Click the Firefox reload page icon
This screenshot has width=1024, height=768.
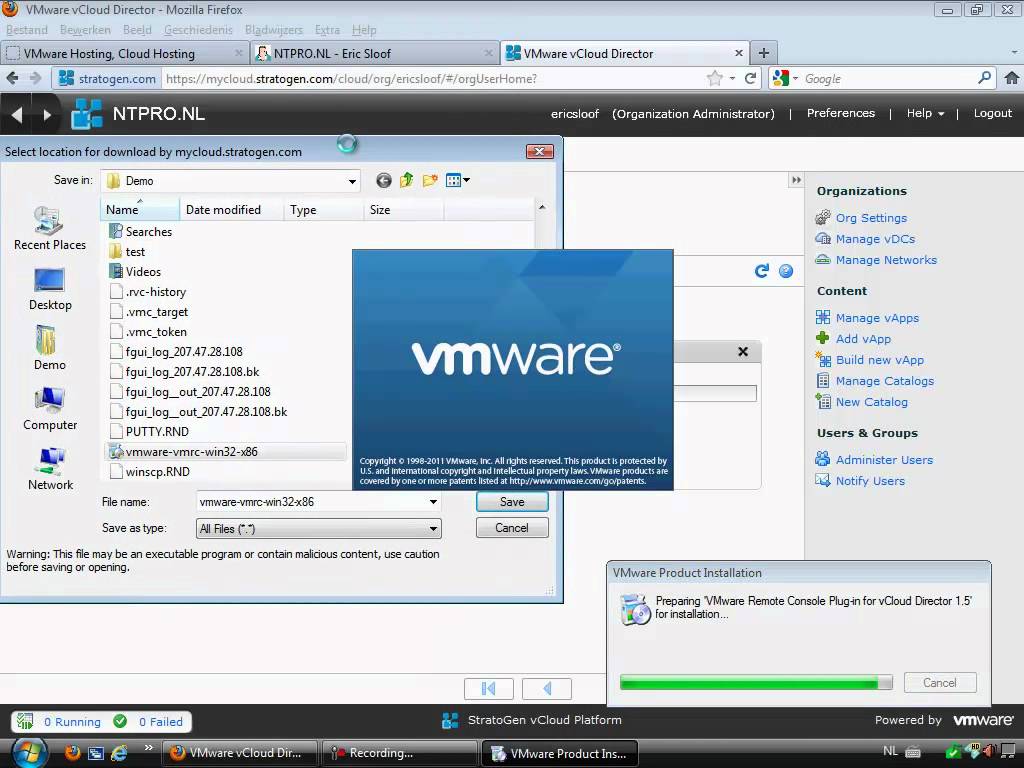pyautogui.click(x=750, y=78)
